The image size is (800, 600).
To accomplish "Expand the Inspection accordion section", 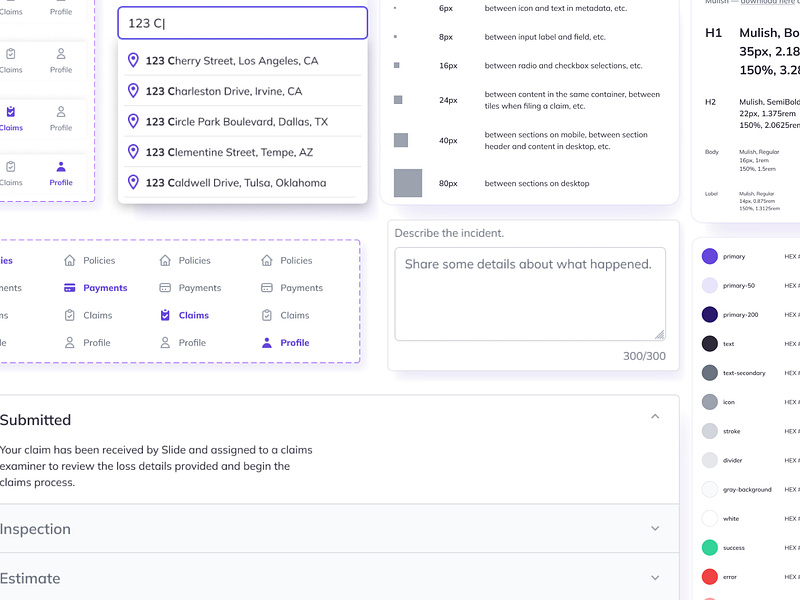I will 655,529.
